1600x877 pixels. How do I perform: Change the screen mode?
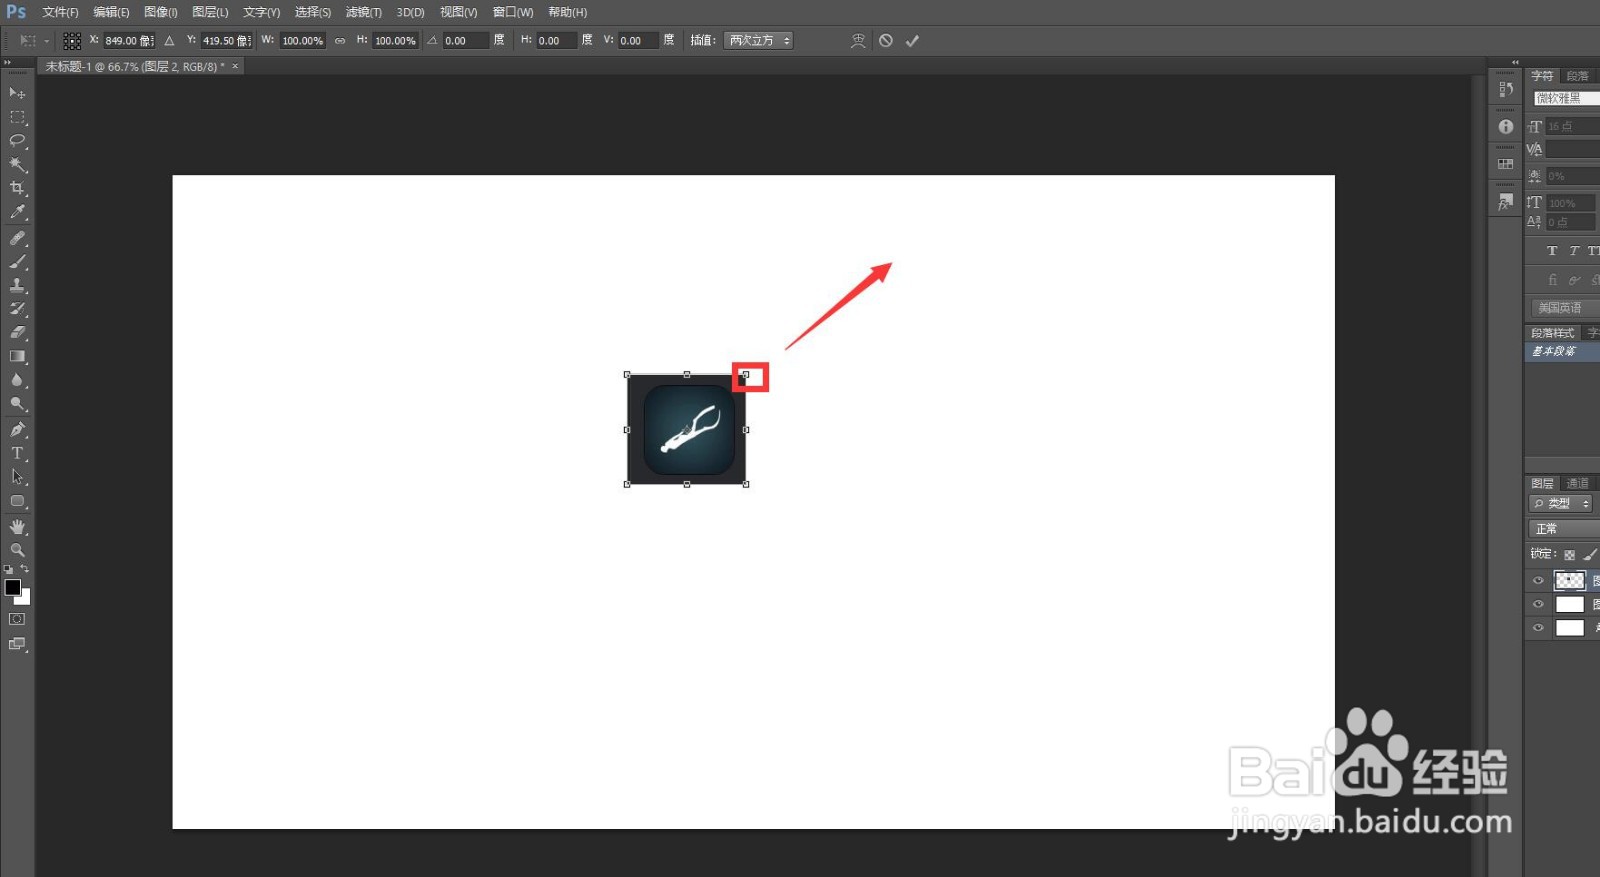17,644
